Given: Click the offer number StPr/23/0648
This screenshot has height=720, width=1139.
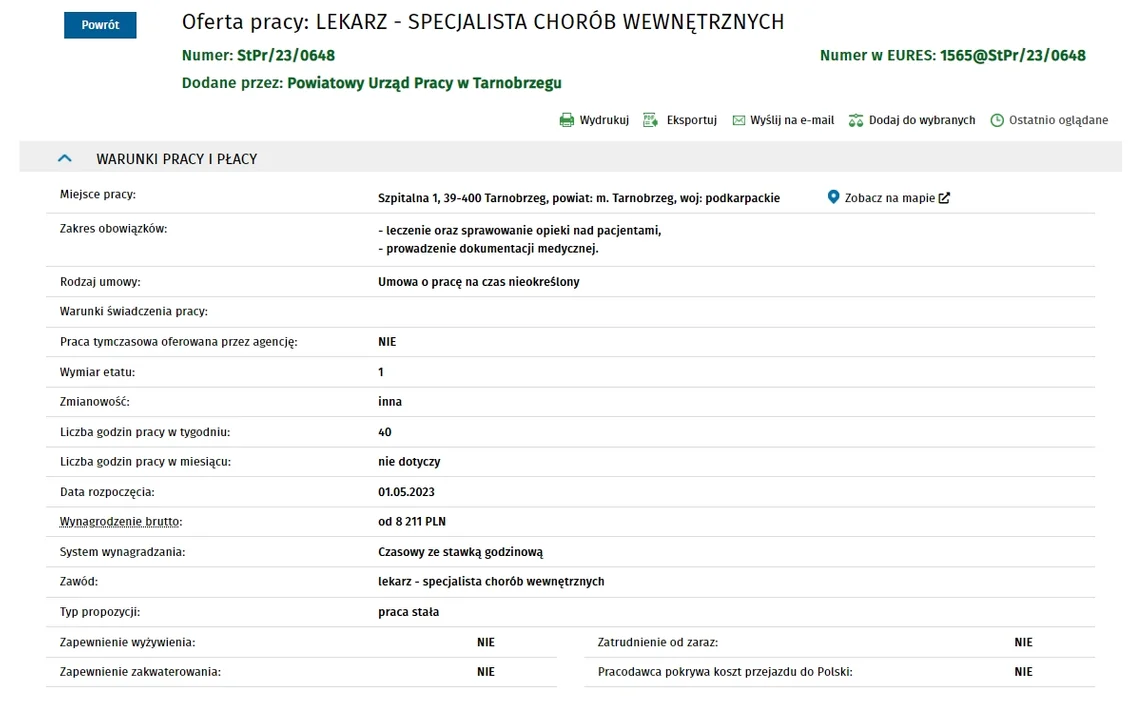Looking at the screenshot, I should (x=286, y=55).
